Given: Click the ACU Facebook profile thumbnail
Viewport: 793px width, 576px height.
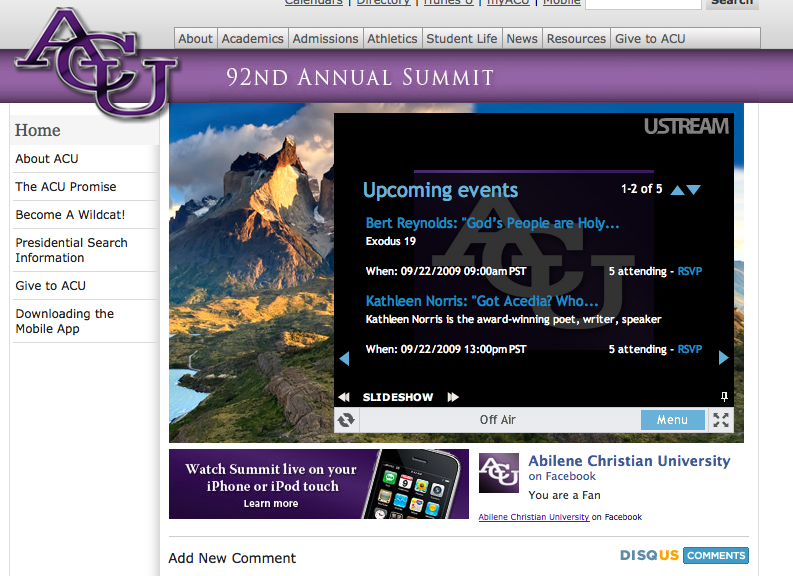Looking at the screenshot, I should tap(499, 473).
